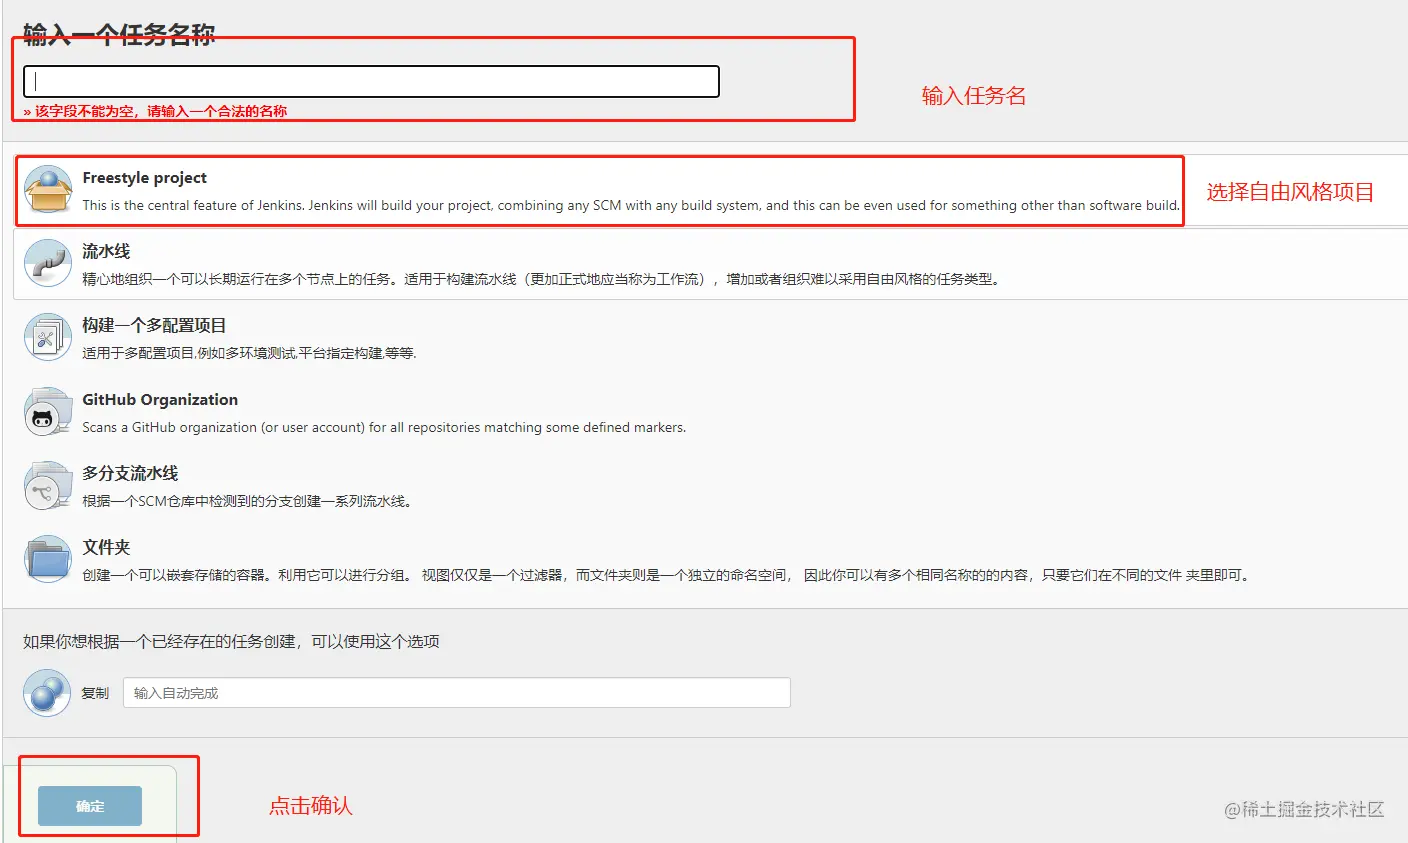Click the 复制 label
This screenshot has width=1408, height=843.
[95, 693]
